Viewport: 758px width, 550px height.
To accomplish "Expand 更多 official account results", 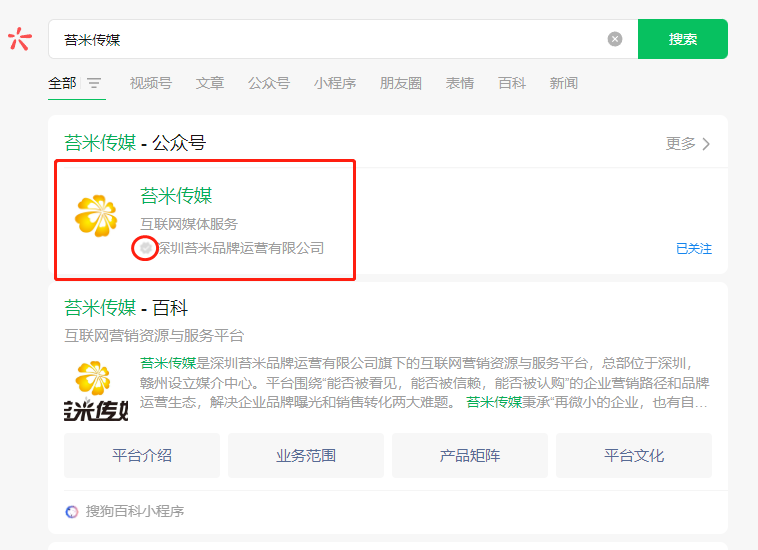I will tap(688, 143).
